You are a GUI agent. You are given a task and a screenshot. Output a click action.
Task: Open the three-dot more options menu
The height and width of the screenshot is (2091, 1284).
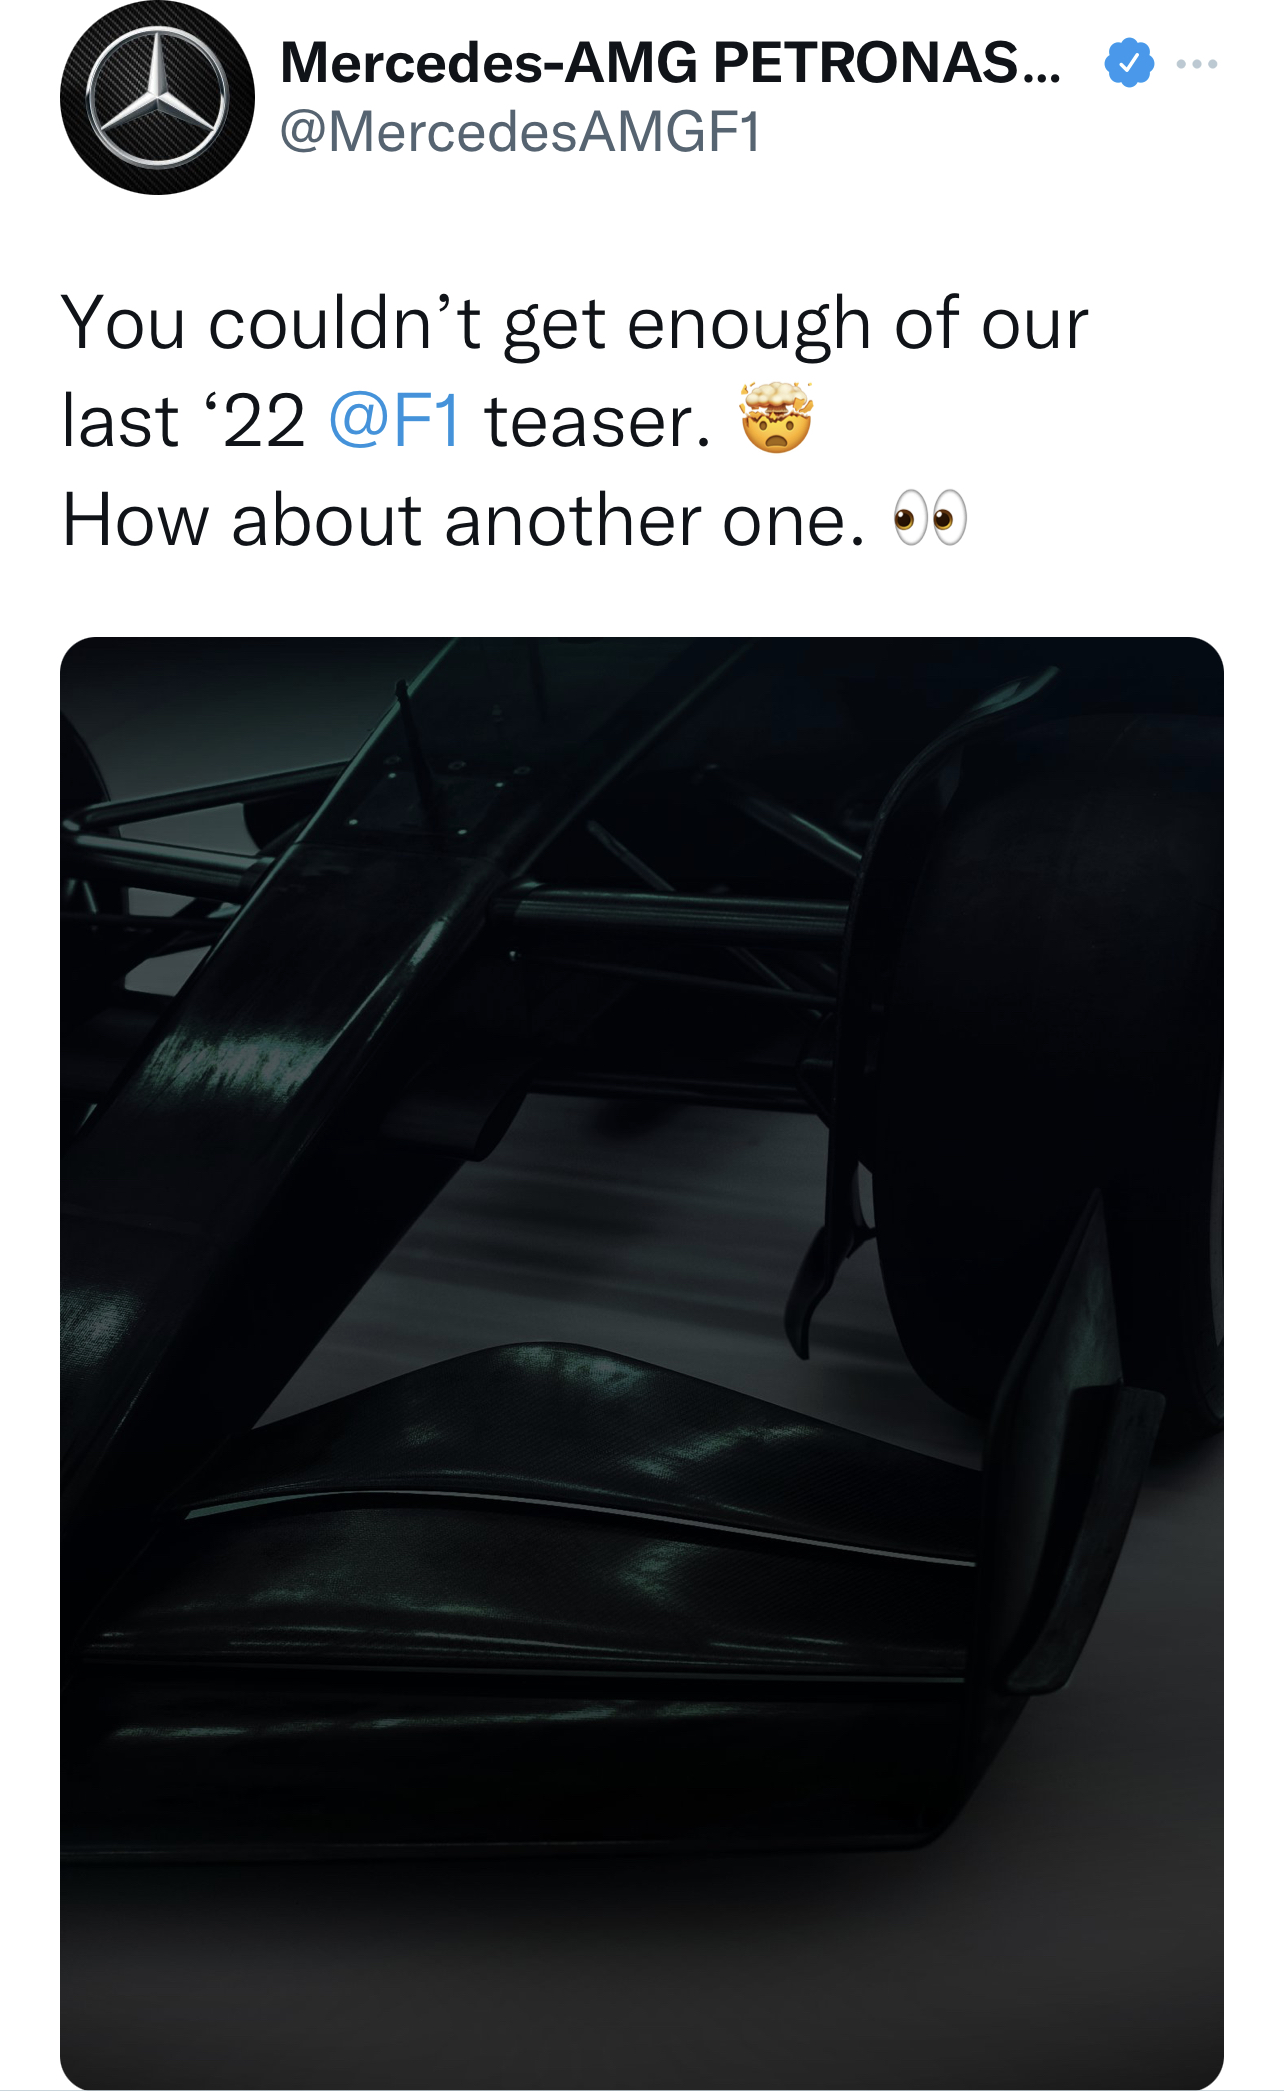click(x=1197, y=64)
